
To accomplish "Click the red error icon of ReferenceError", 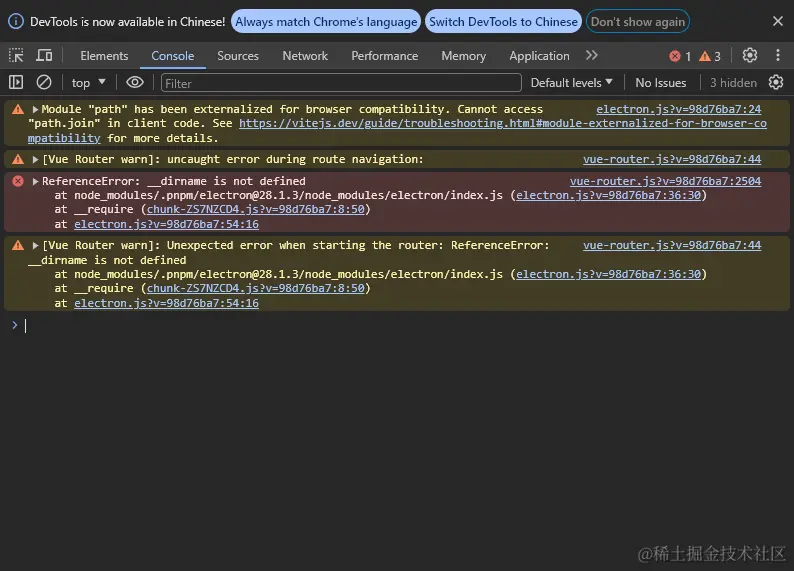I will click(18, 181).
